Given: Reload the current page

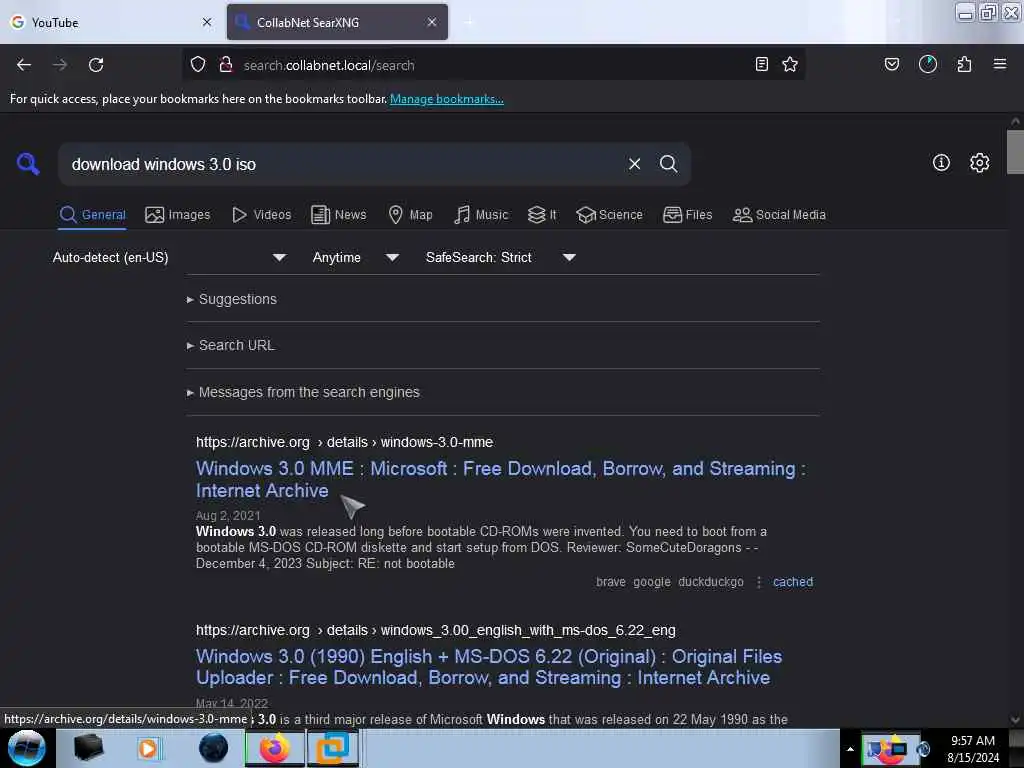Looking at the screenshot, I should [96, 65].
